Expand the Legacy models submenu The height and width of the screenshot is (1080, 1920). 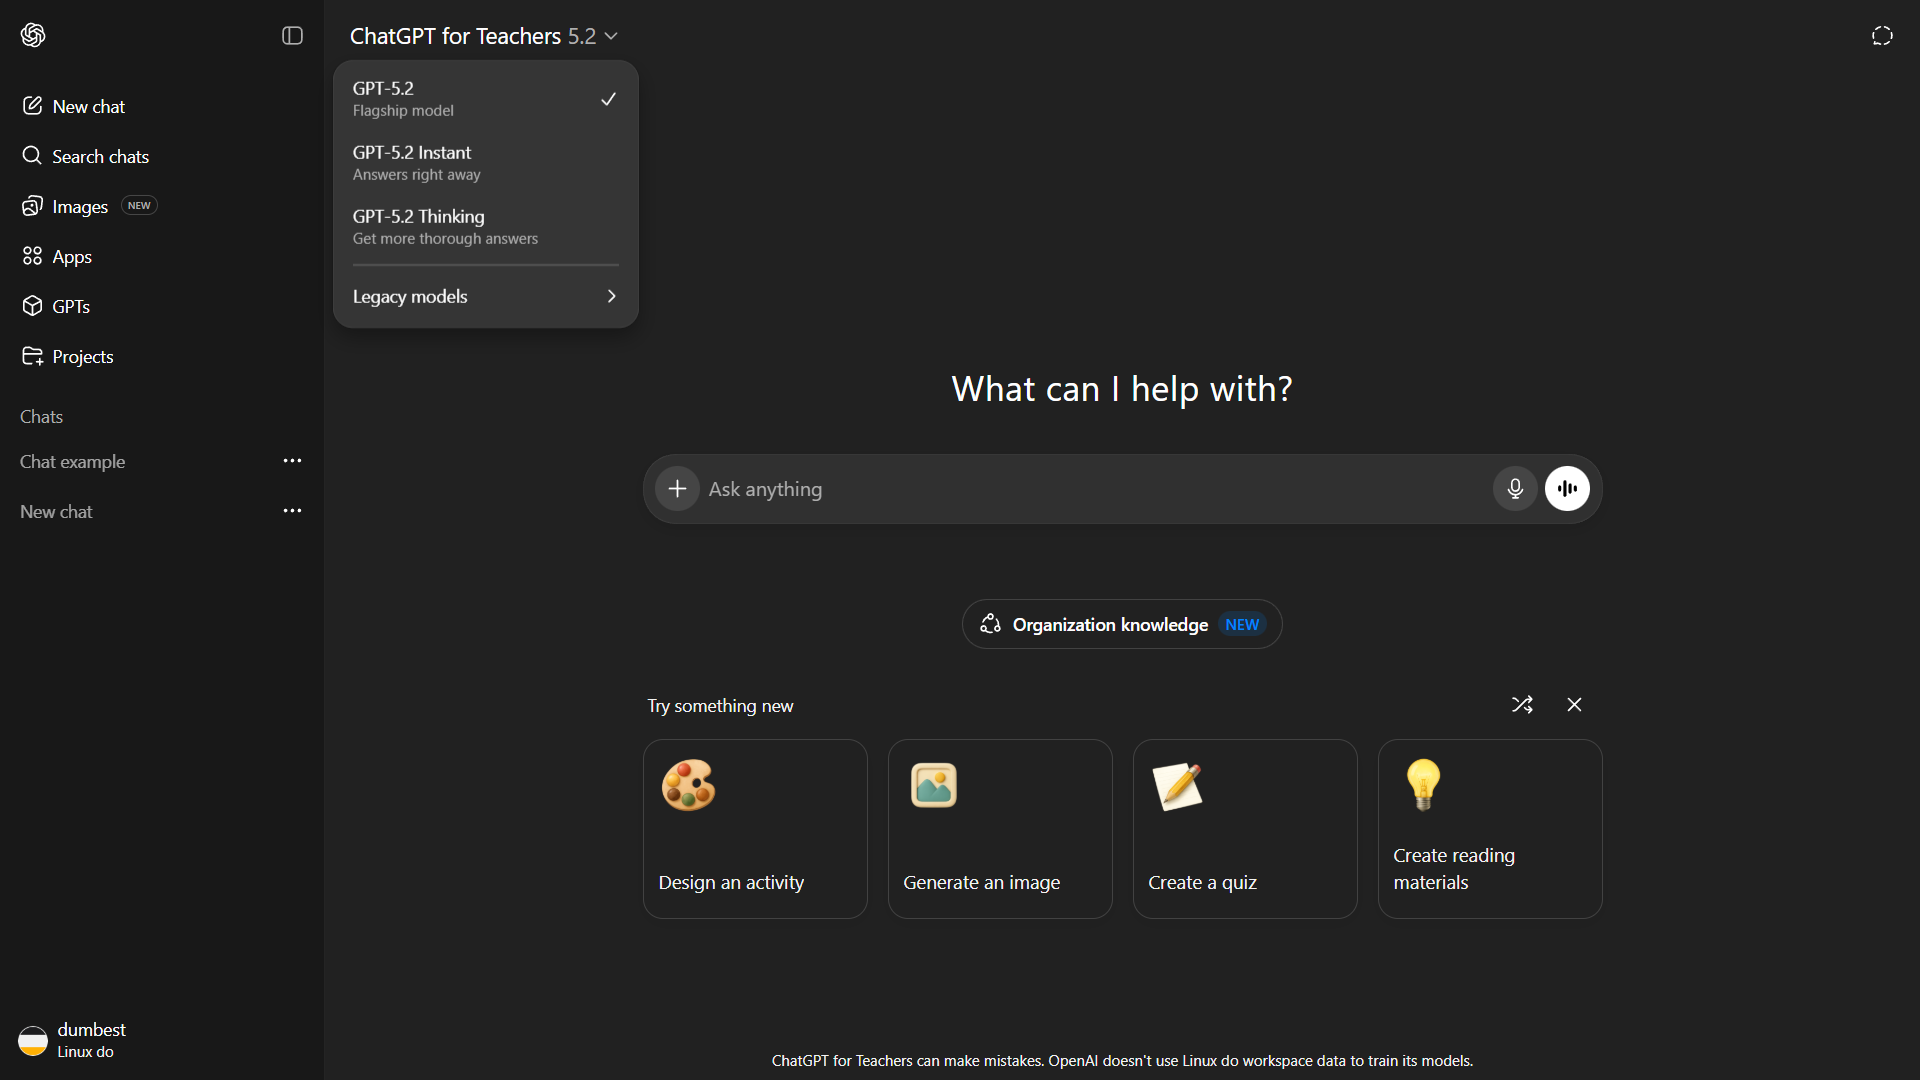point(485,297)
